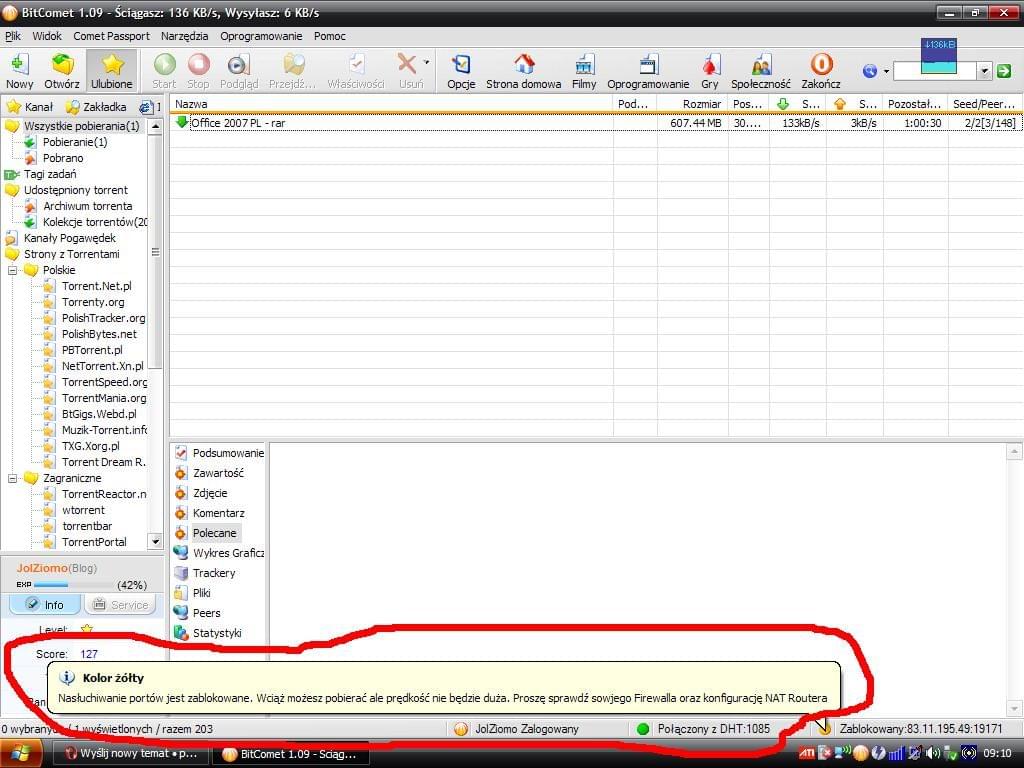Screen dimensions: 1024x768
Task: Click the Usuń delete icon
Action: point(409,71)
